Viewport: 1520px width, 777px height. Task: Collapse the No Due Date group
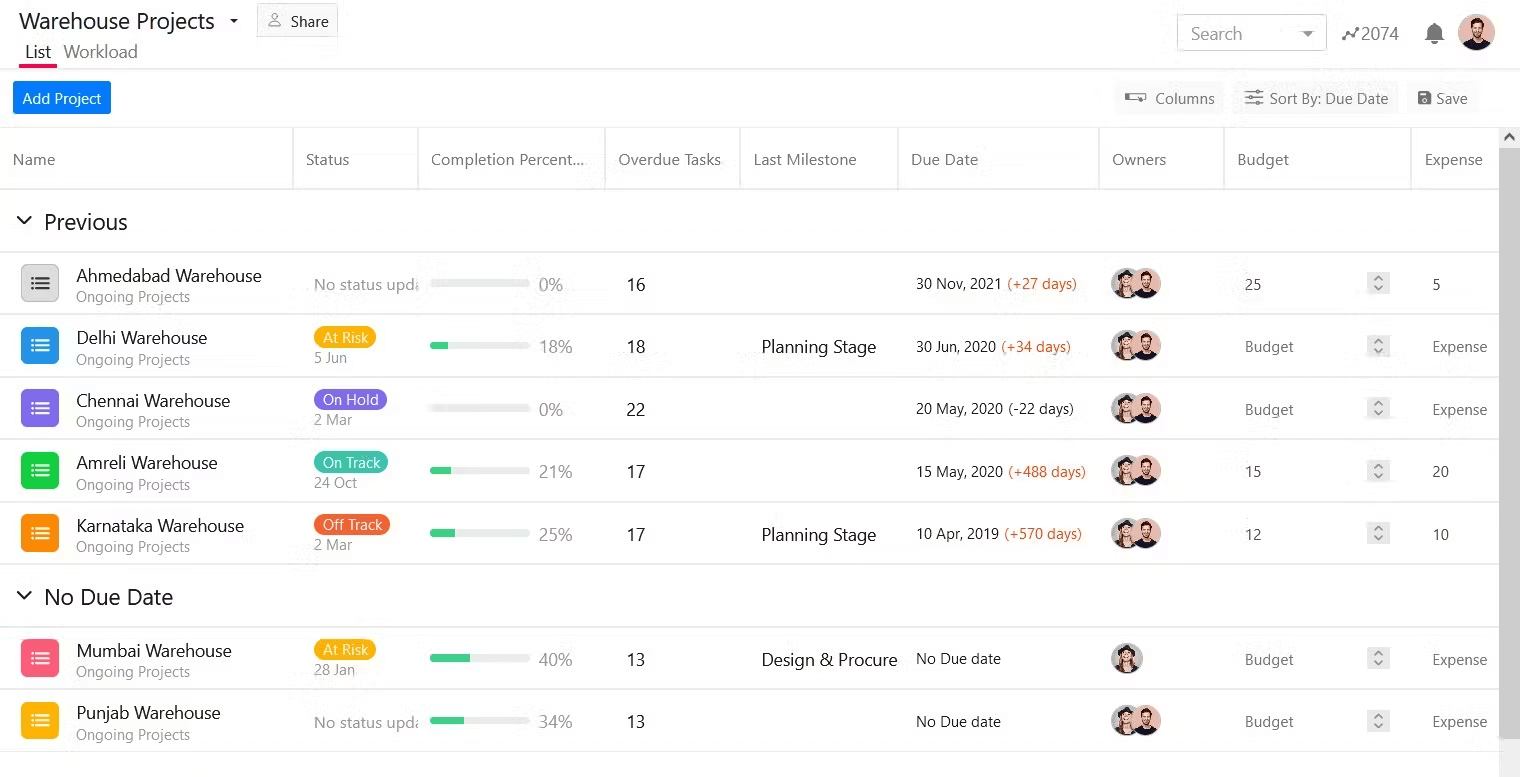[25, 596]
